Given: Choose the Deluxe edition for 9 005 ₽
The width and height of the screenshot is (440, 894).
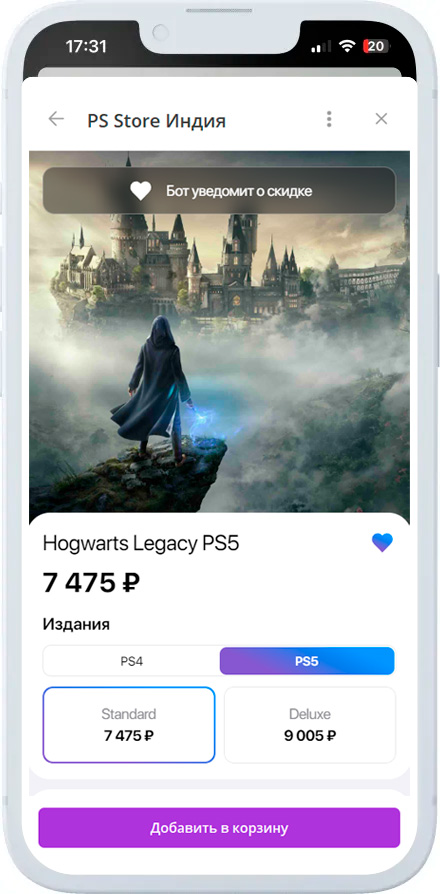Looking at the screenshot, I should [309, 725].
